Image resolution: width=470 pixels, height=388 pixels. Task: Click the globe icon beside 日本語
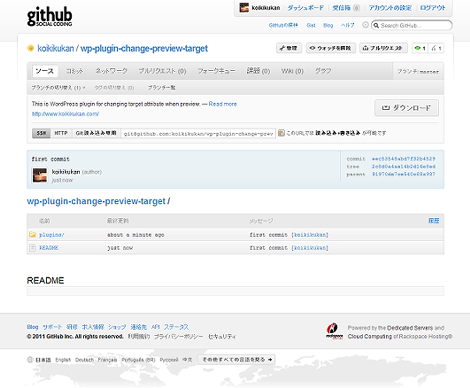coord(30,360)
